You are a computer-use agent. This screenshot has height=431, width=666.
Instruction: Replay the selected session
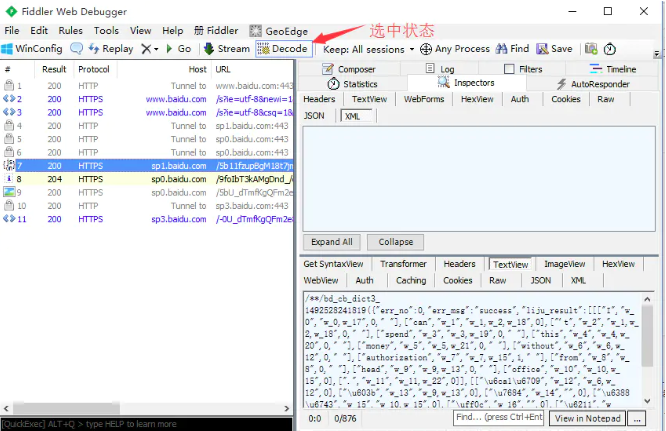[x=111, y=49]
